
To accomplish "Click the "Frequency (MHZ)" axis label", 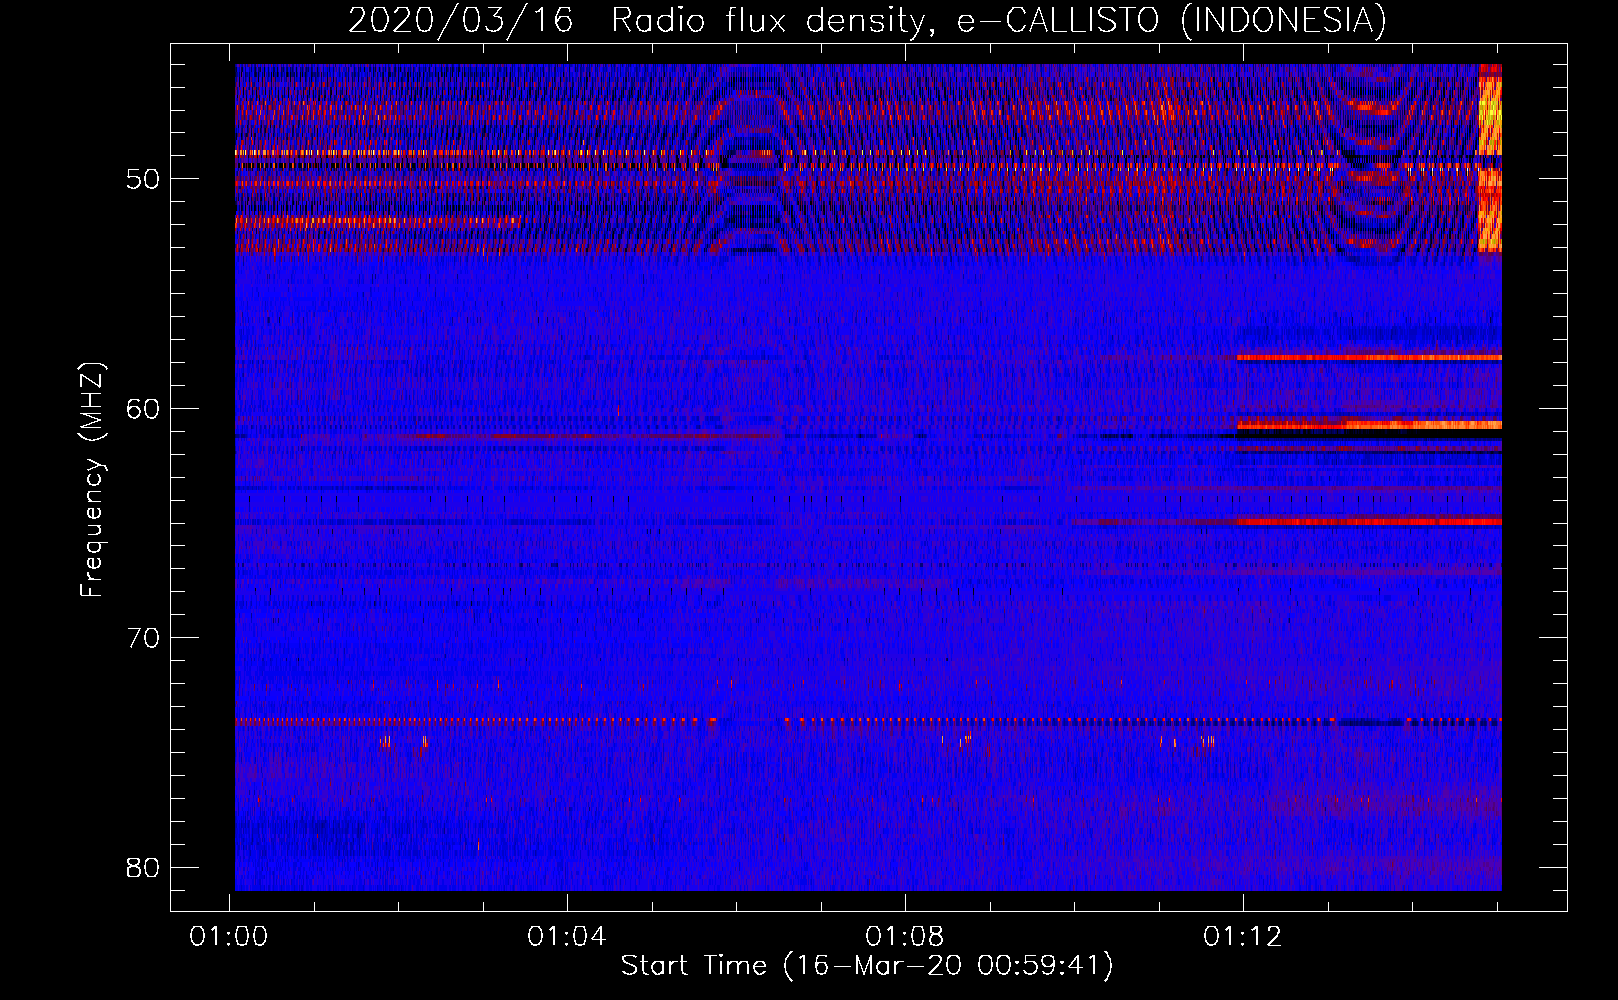I will [92, 480].
